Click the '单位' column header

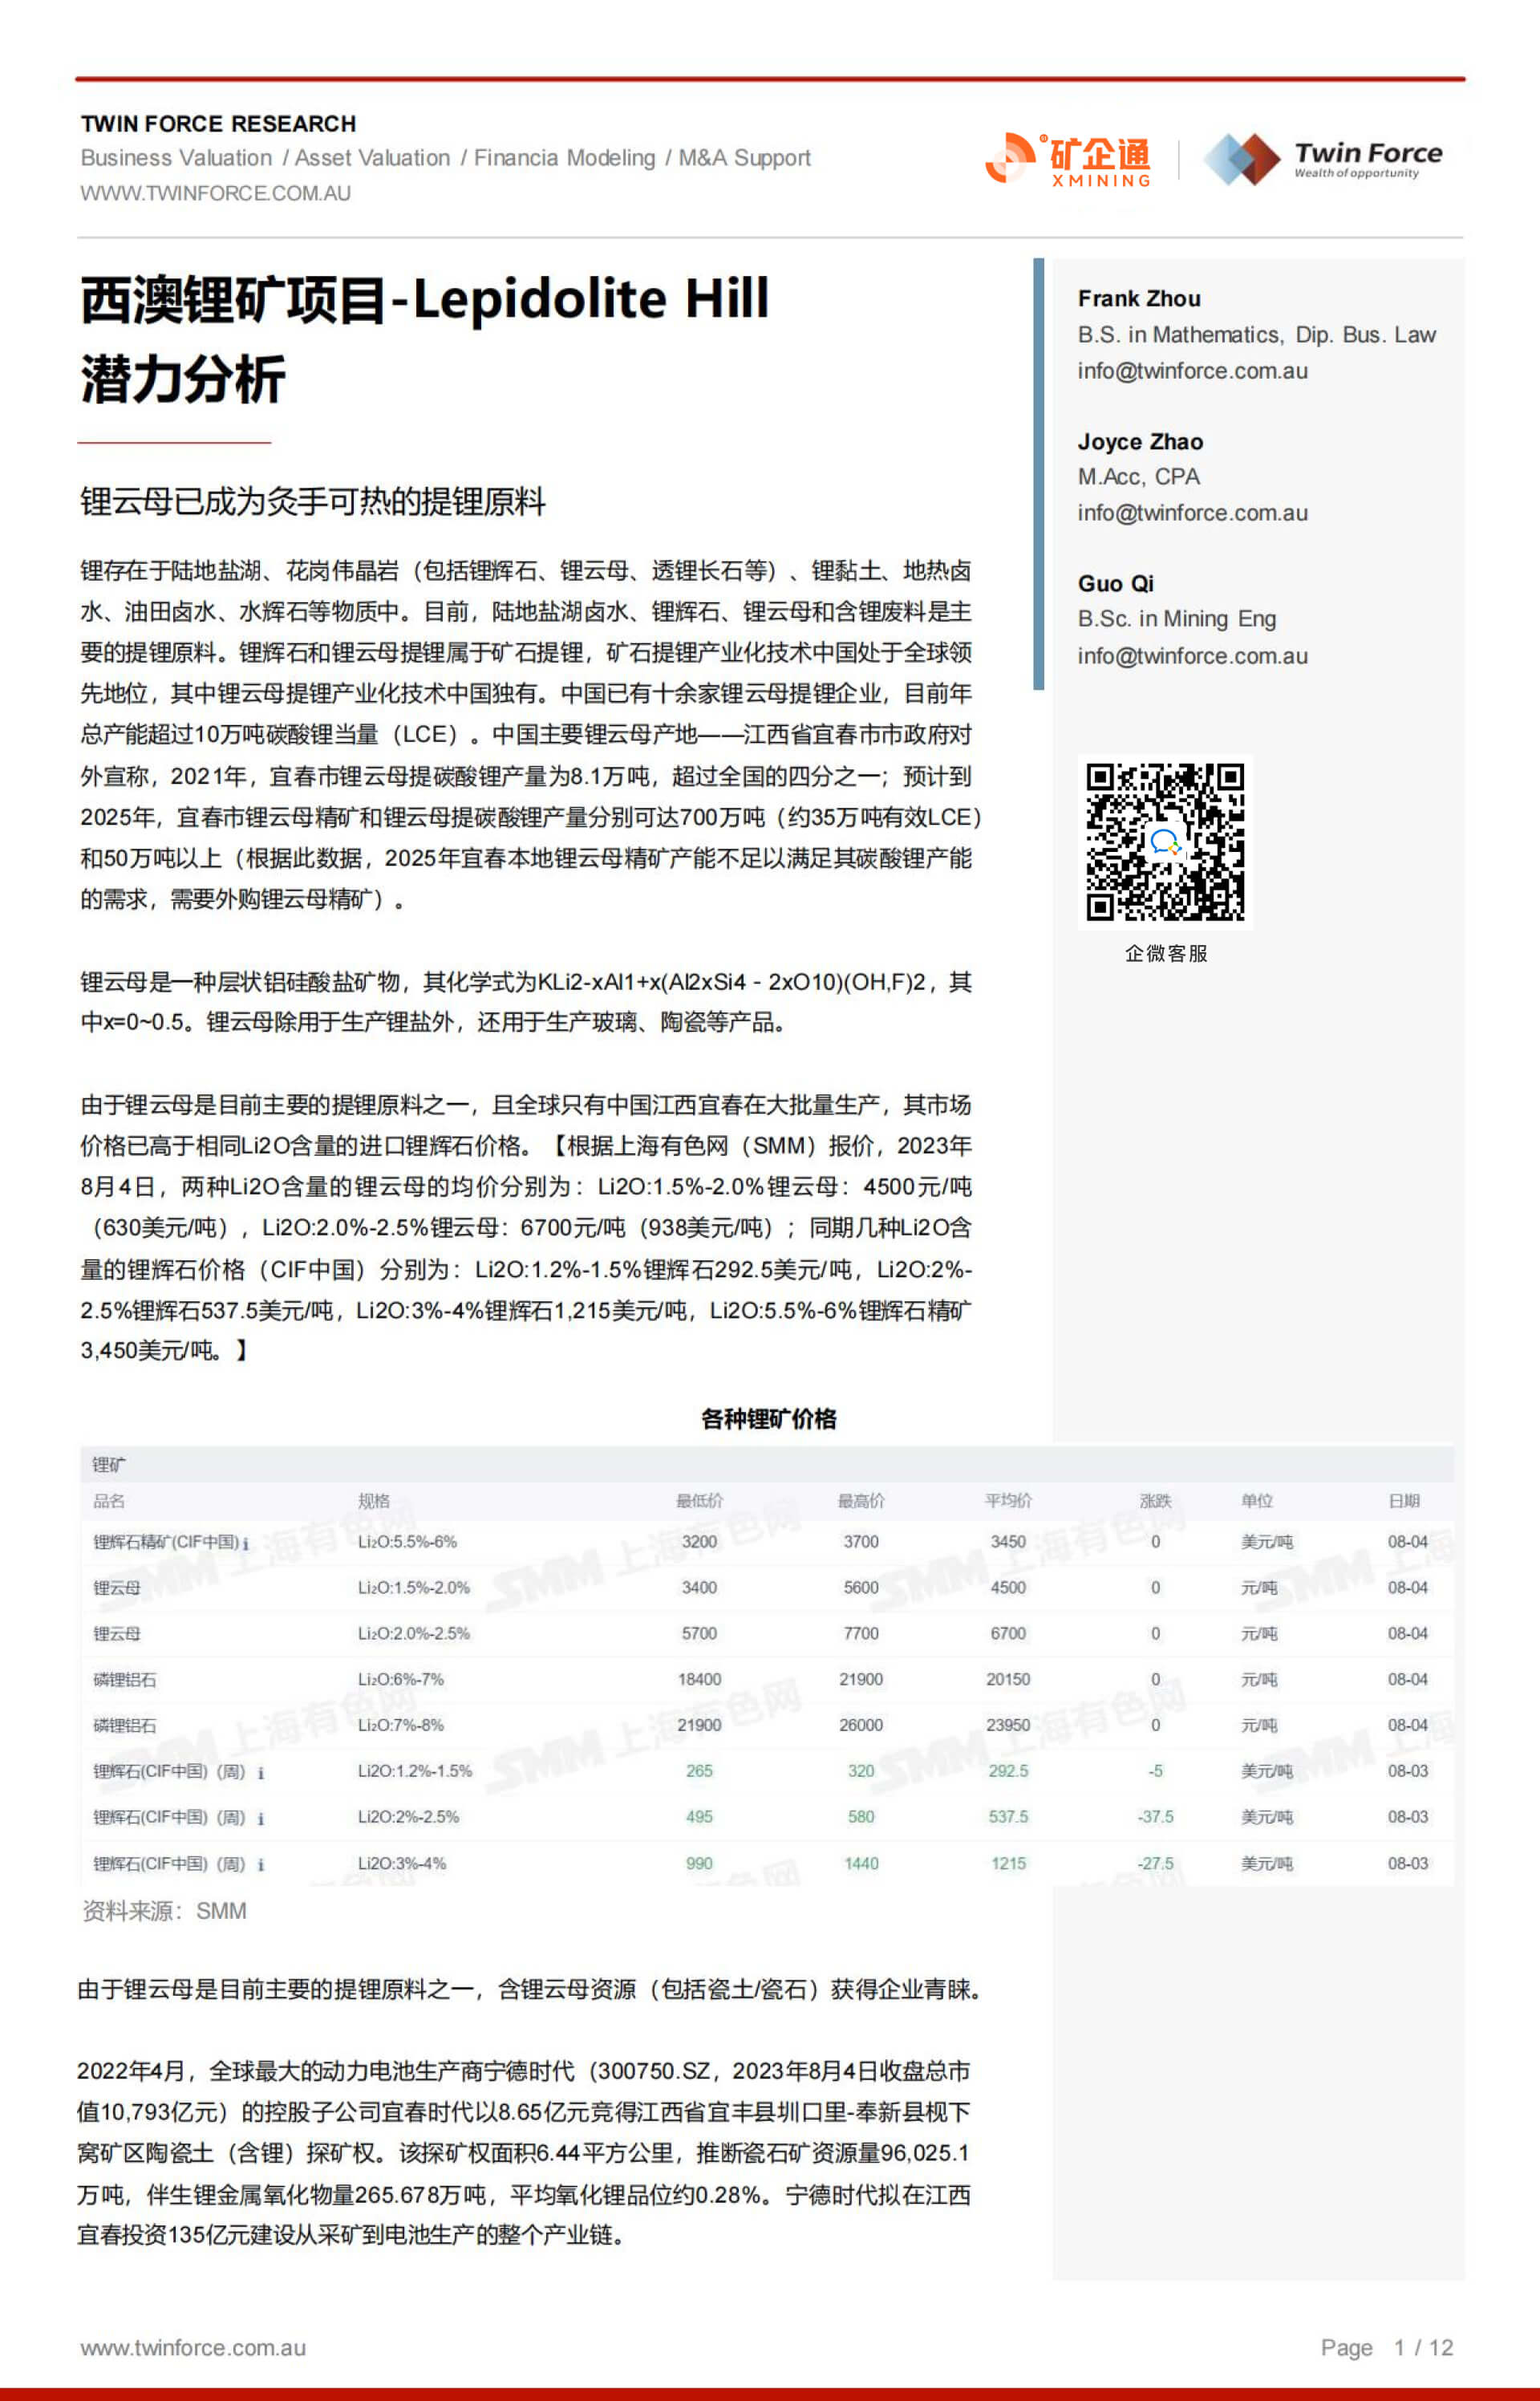click(1257, 1501)
